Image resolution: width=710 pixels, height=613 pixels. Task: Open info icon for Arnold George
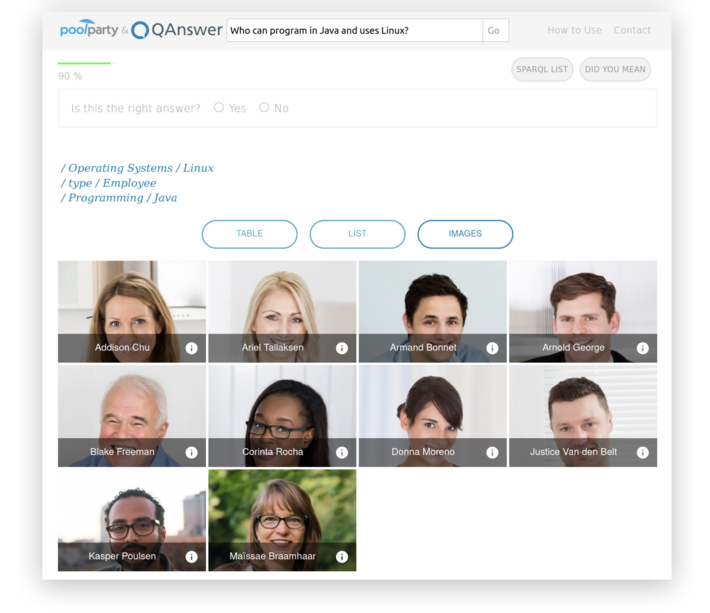(x=643, y=348)
